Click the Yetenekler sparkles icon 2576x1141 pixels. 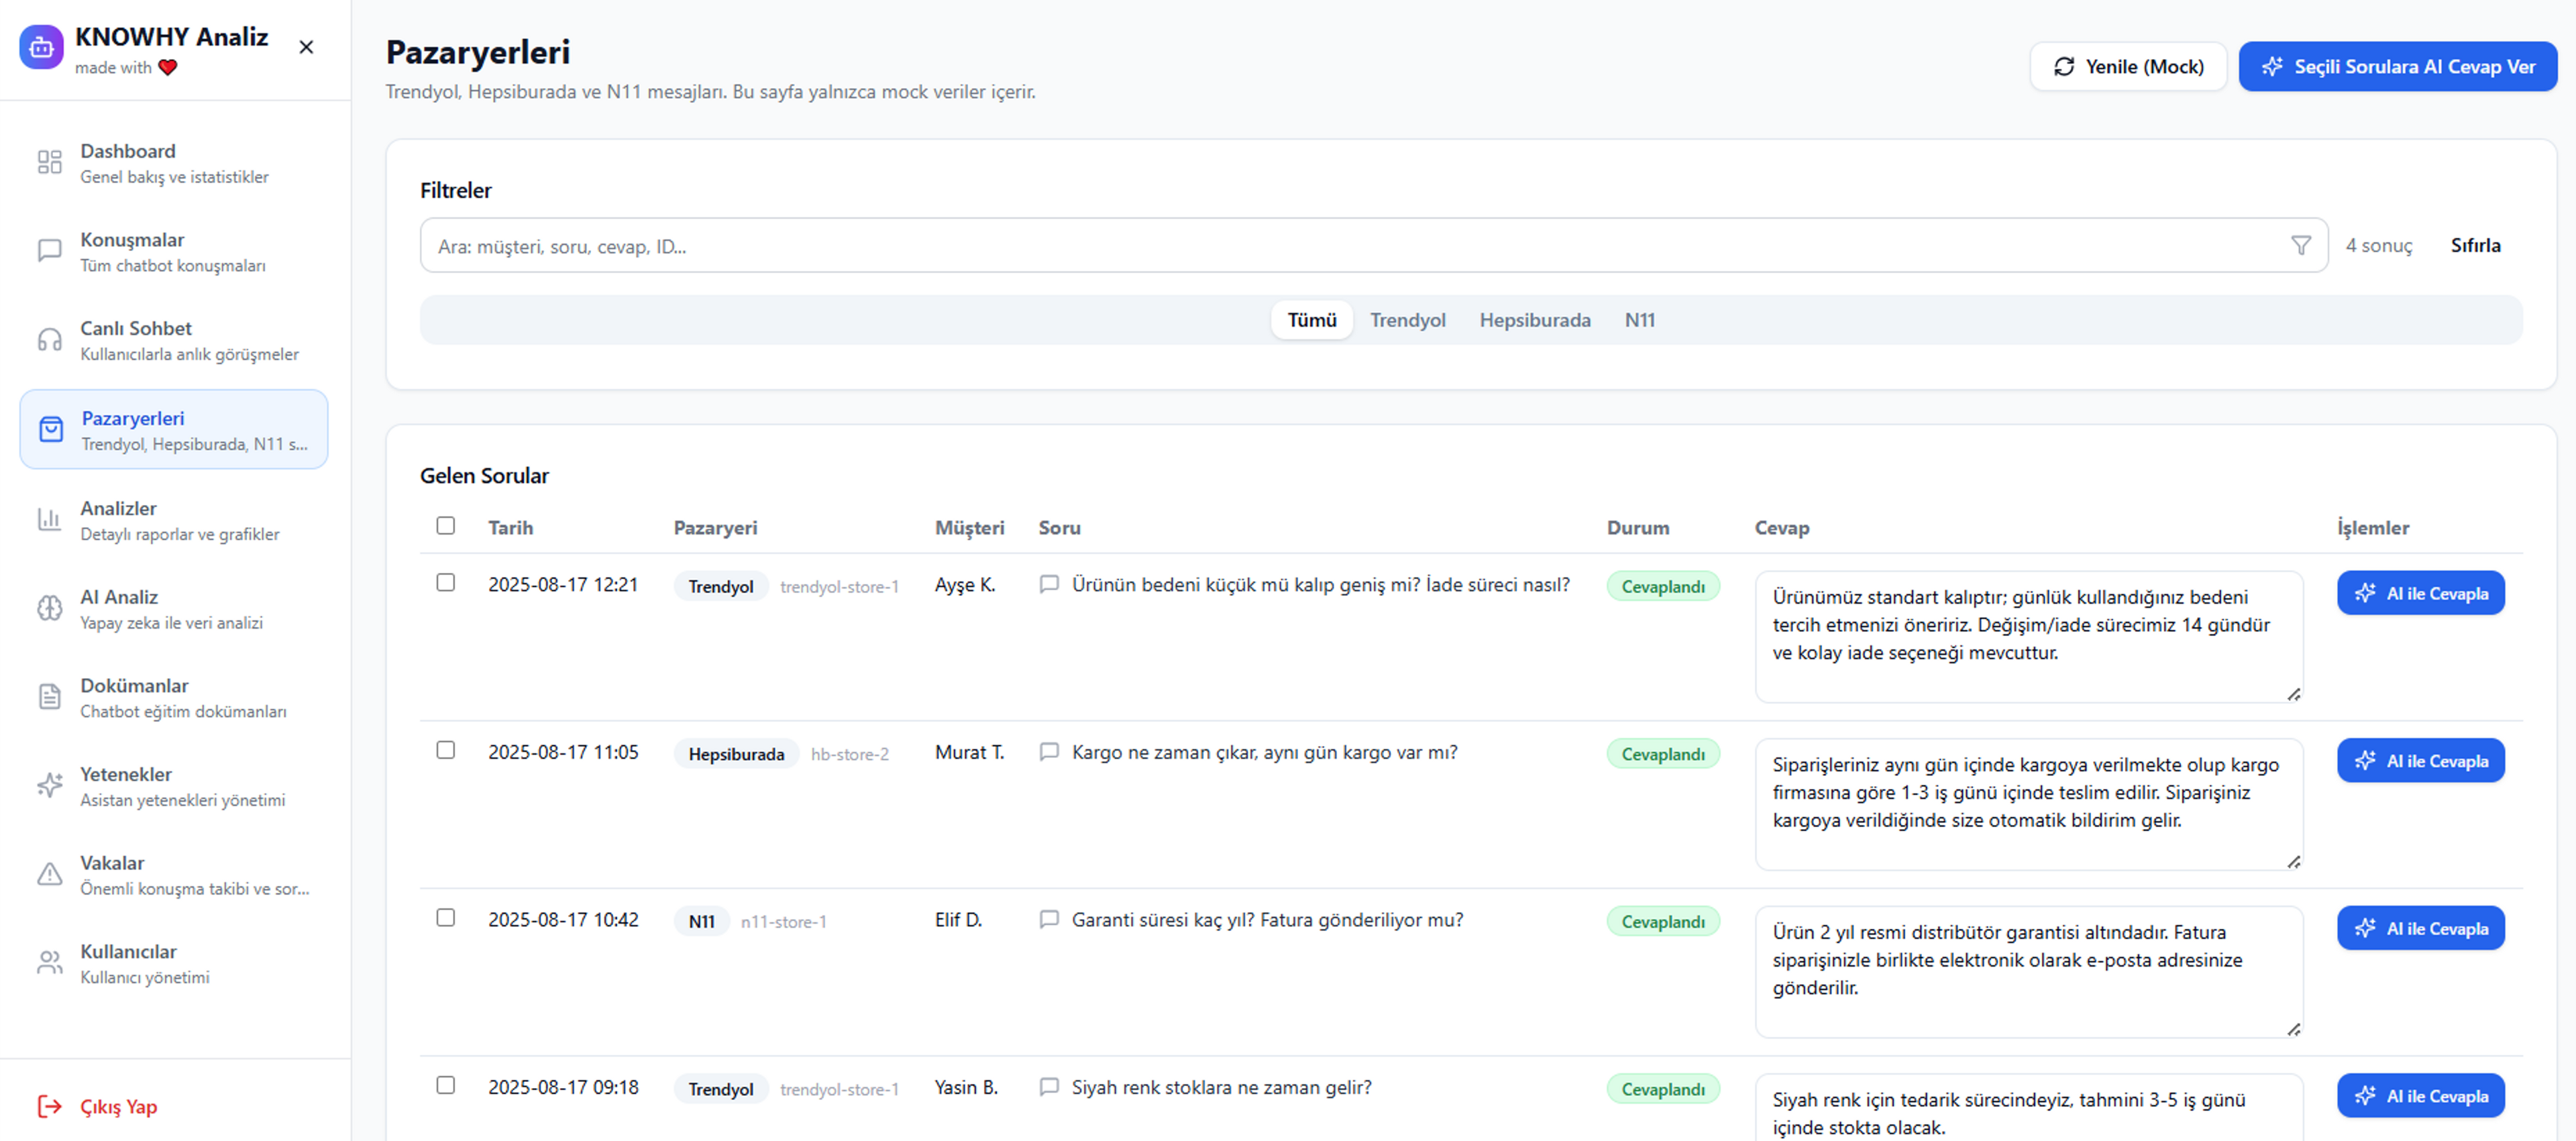click(50, 786)
